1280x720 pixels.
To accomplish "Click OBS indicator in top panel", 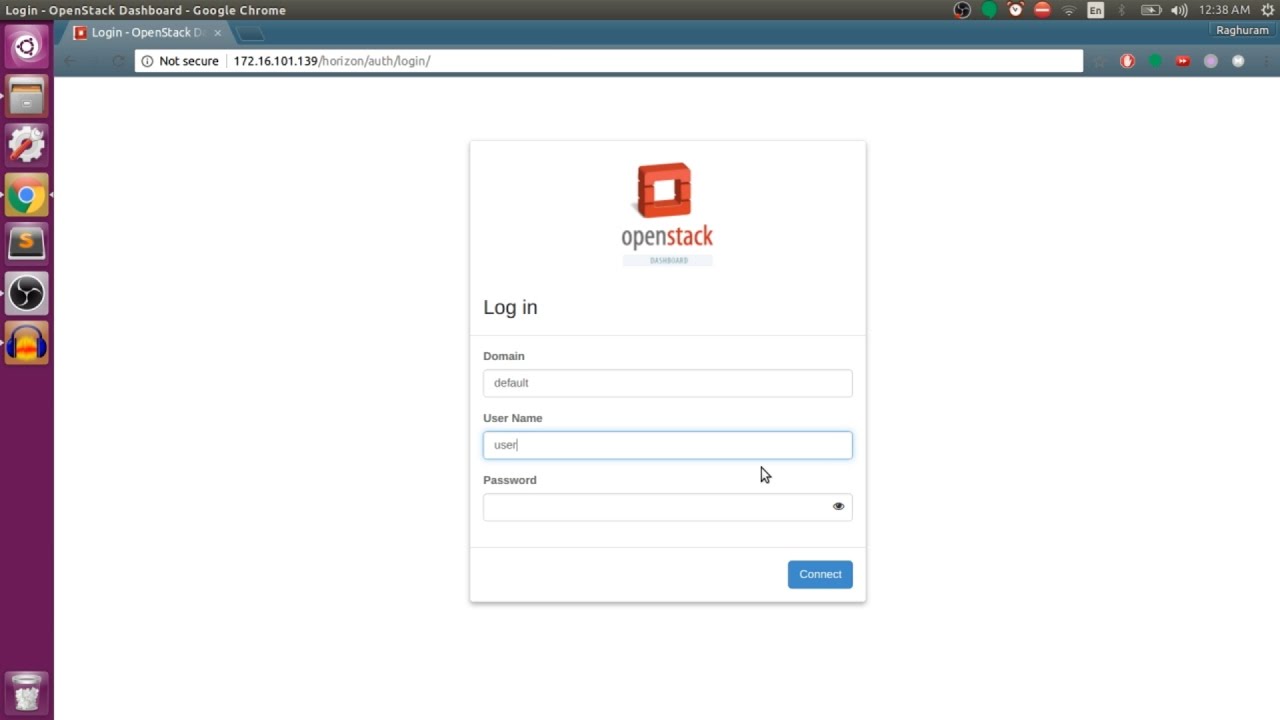I will (962, 10).
